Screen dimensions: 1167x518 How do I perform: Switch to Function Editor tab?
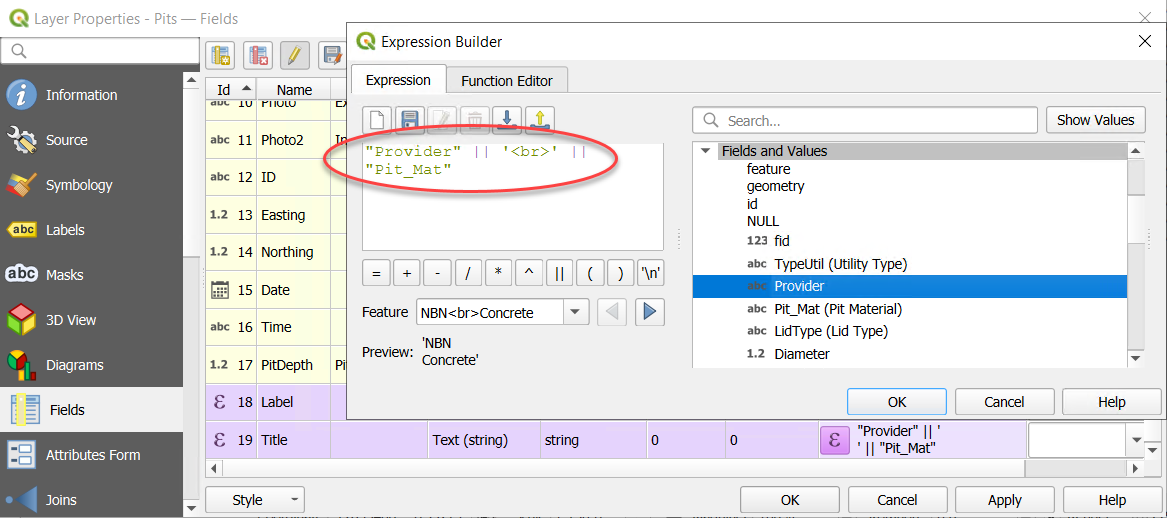pos(507,80)
